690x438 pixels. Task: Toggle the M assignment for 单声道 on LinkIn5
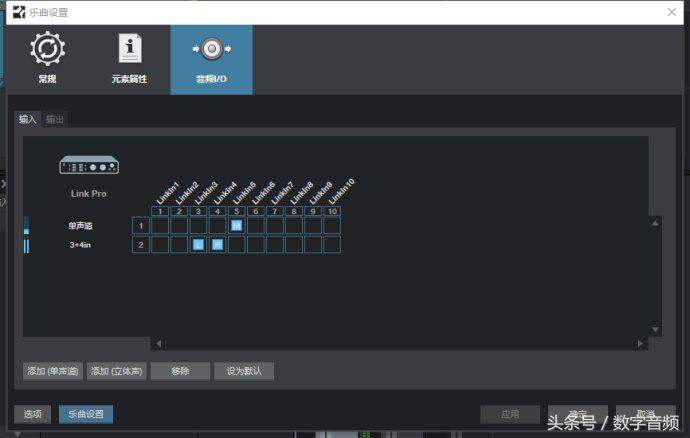(x=236, y=226)
